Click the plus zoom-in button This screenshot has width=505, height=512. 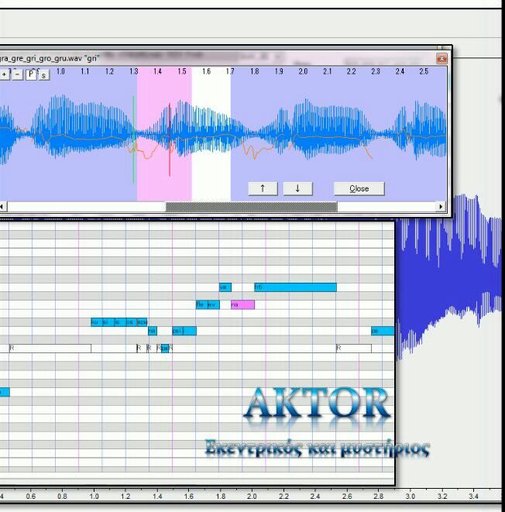click(4, 74)
